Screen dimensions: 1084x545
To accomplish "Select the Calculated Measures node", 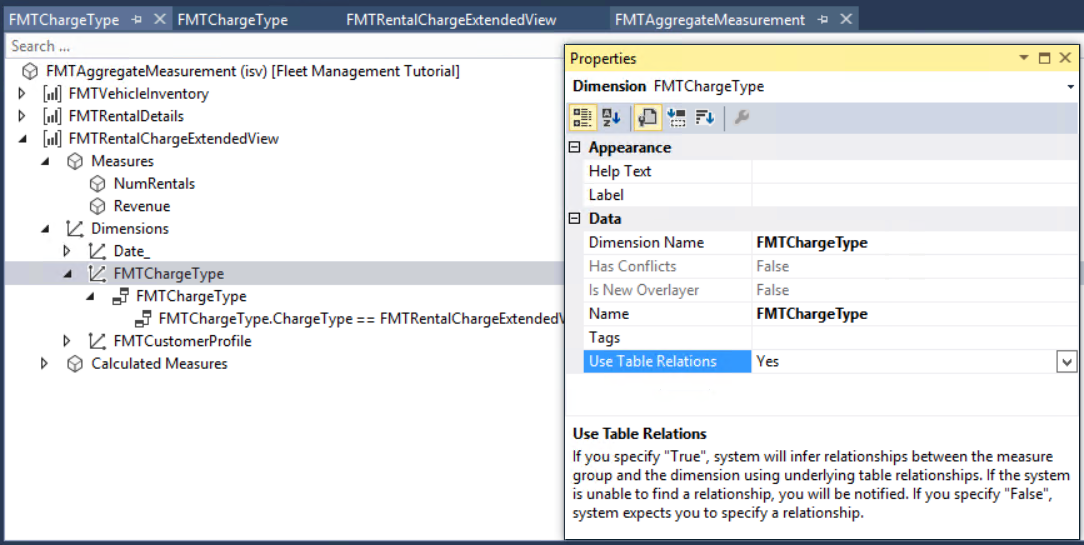I will pos(159,364).
